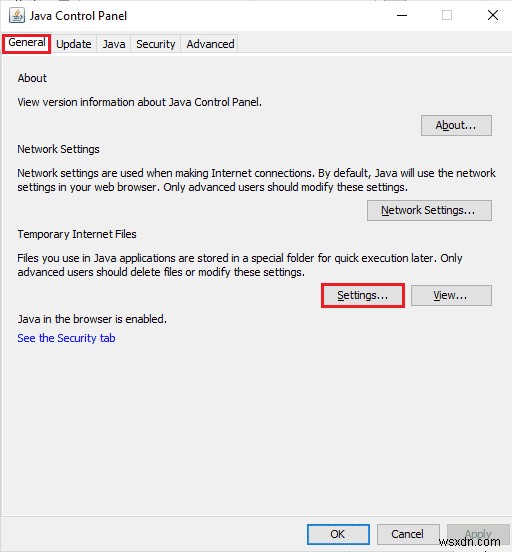
Task: Switch to the Security tab
Action: pos(156,44)
